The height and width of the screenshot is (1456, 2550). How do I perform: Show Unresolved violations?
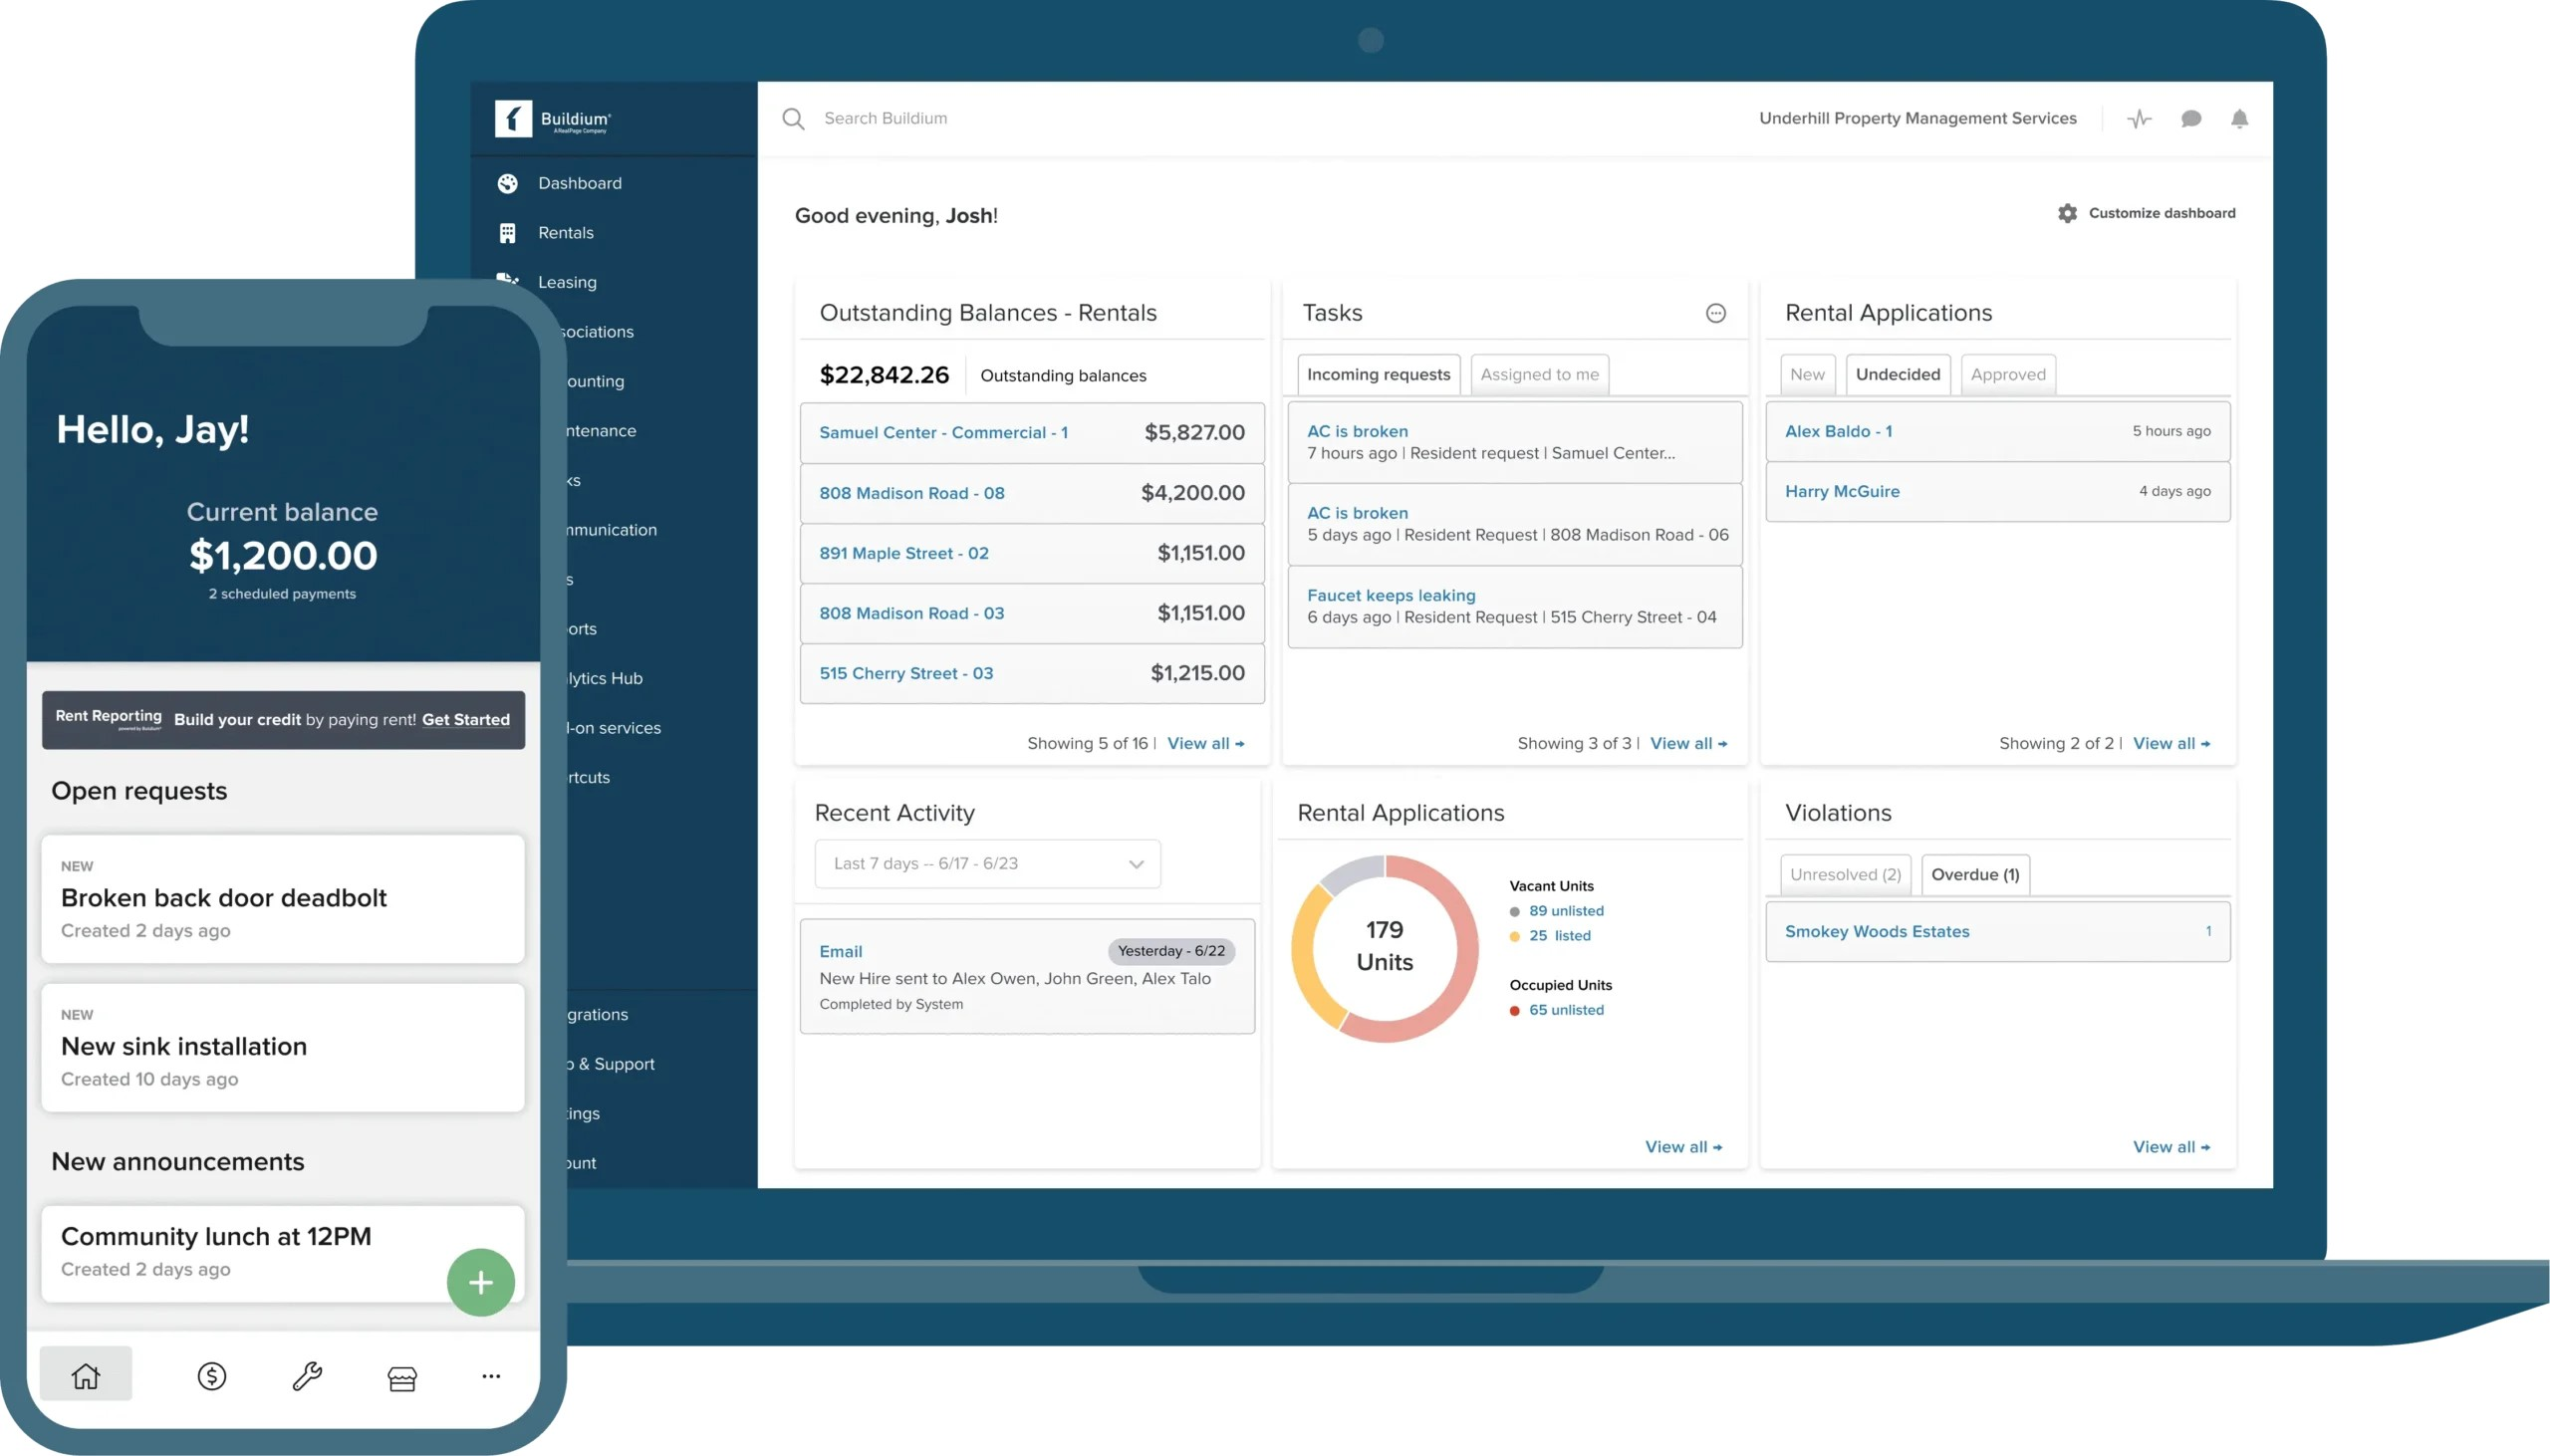(1845, 874)
